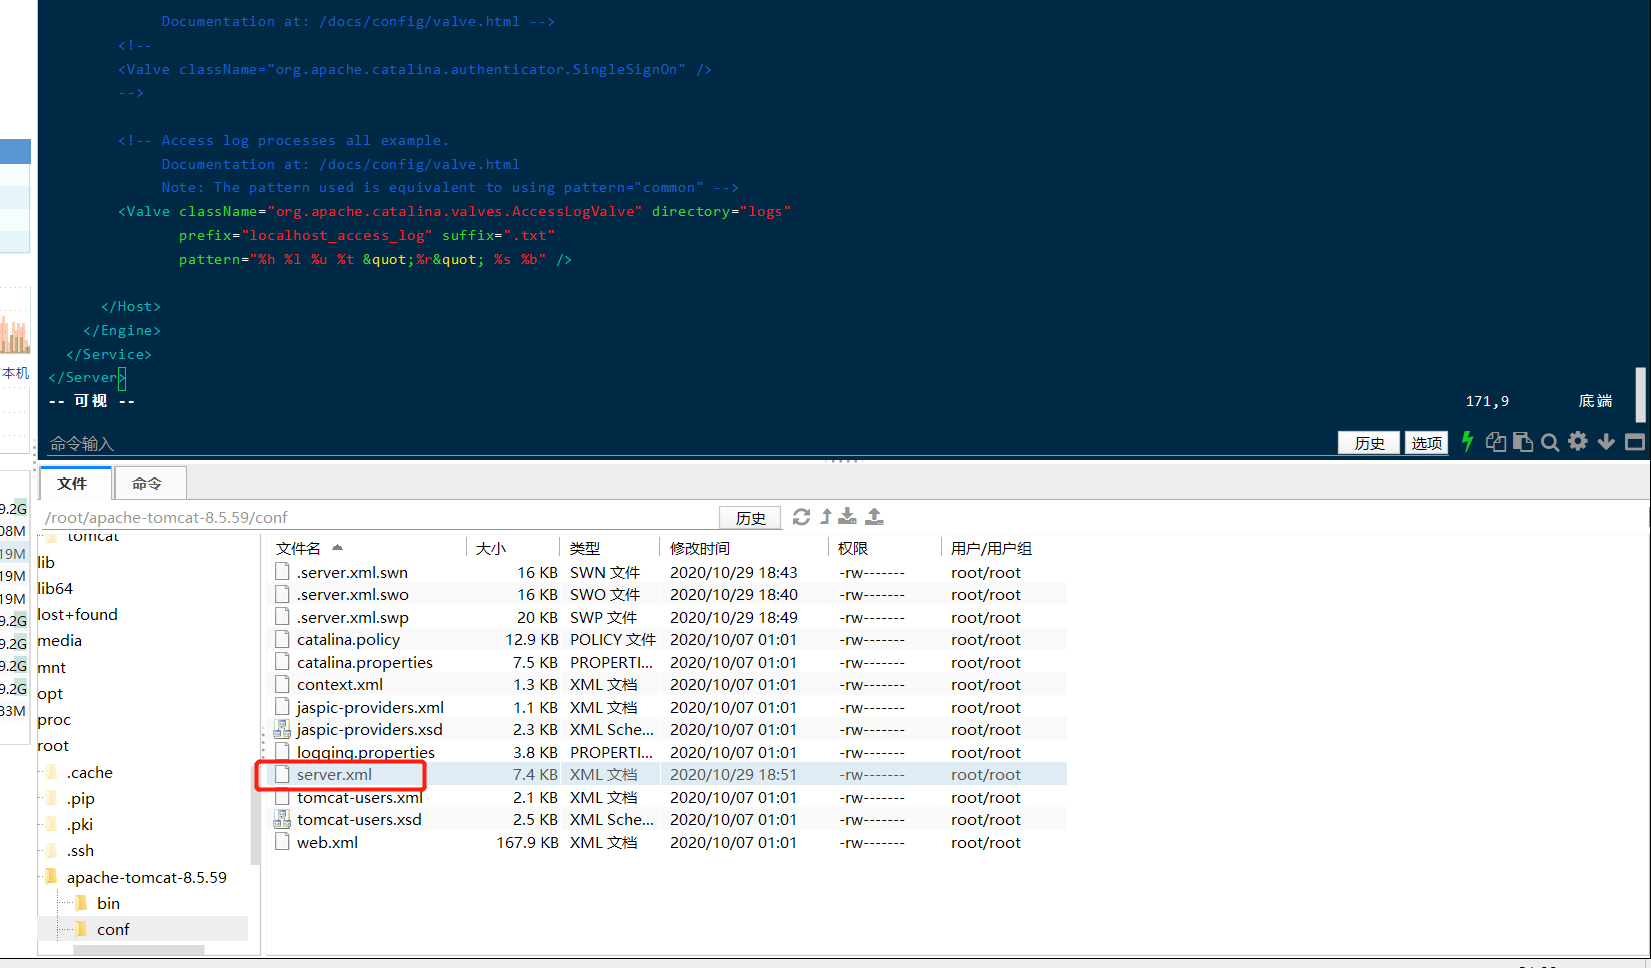
Task: Click the fullscreen window icon in terminal toolbar
Action: click(x=1635, y=442)
